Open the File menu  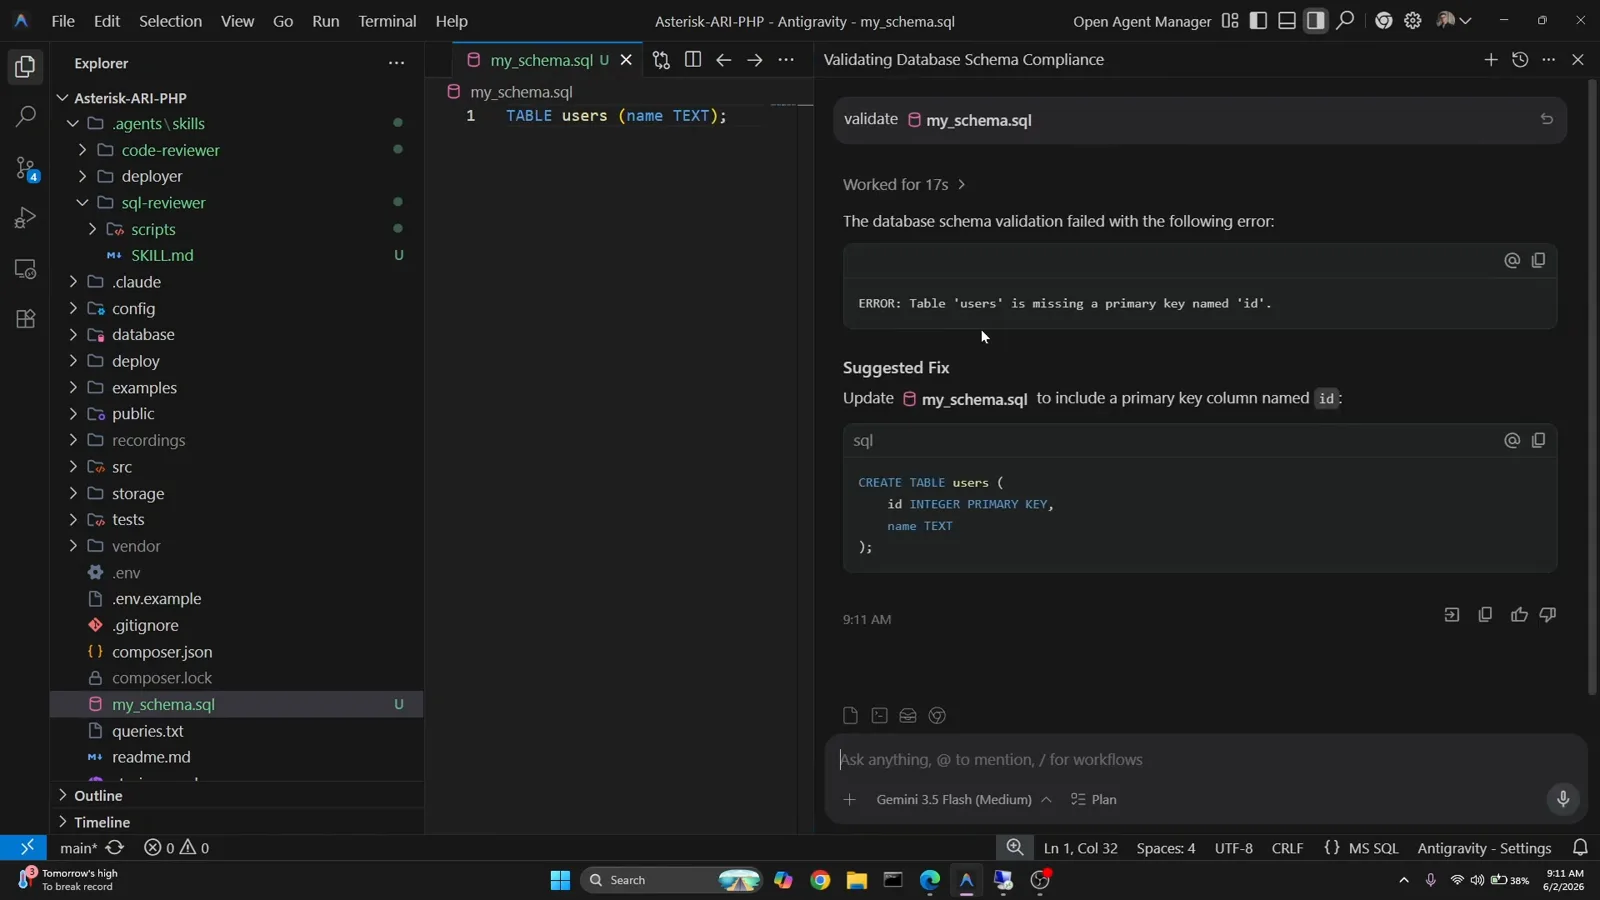click(x=63, y=21)
